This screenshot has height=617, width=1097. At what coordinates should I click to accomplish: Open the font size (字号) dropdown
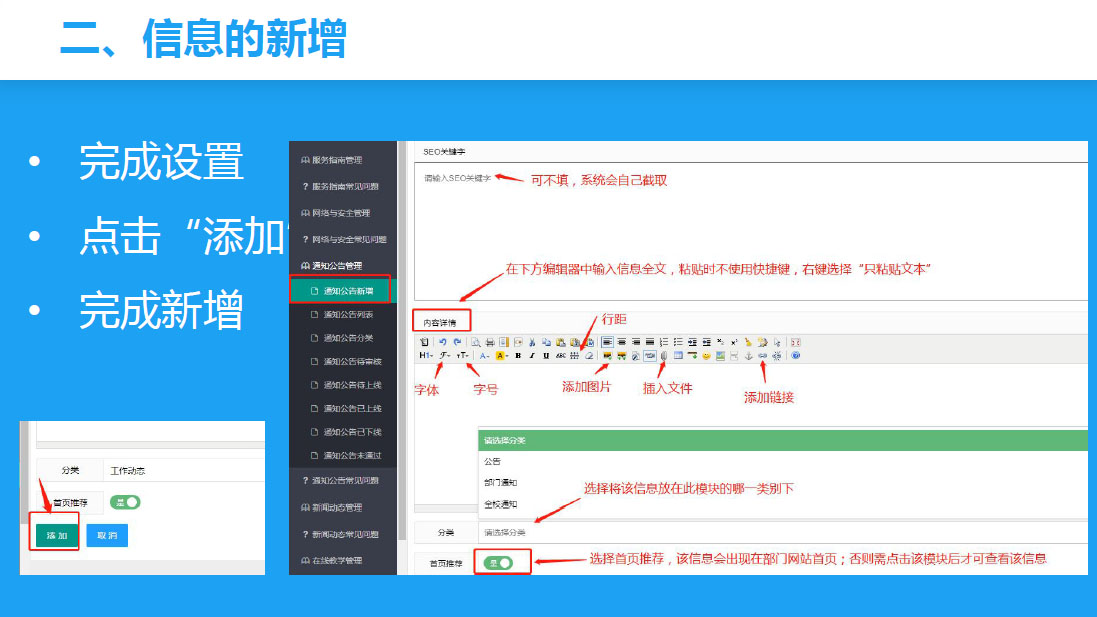[x=462, y=355]
